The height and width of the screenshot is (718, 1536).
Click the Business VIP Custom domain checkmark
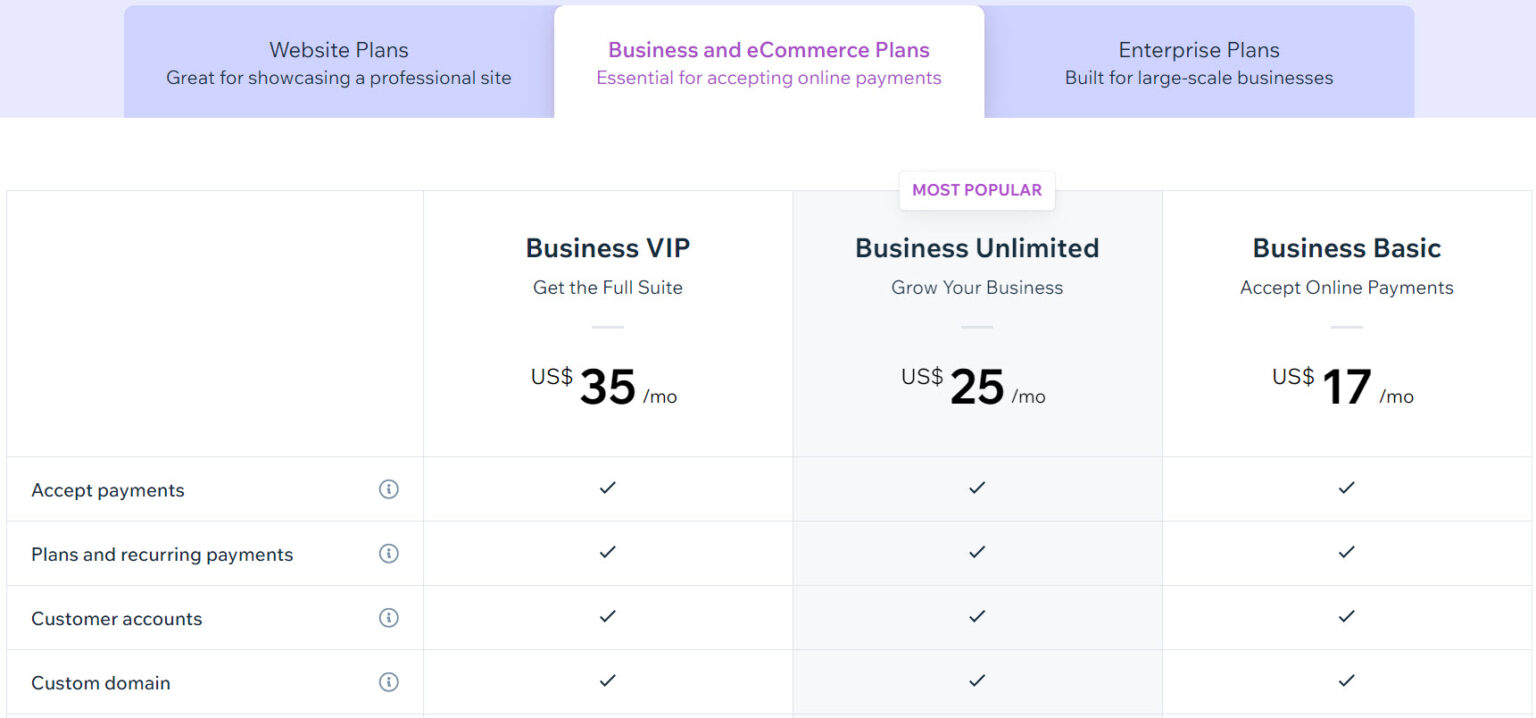coord(607,681)
